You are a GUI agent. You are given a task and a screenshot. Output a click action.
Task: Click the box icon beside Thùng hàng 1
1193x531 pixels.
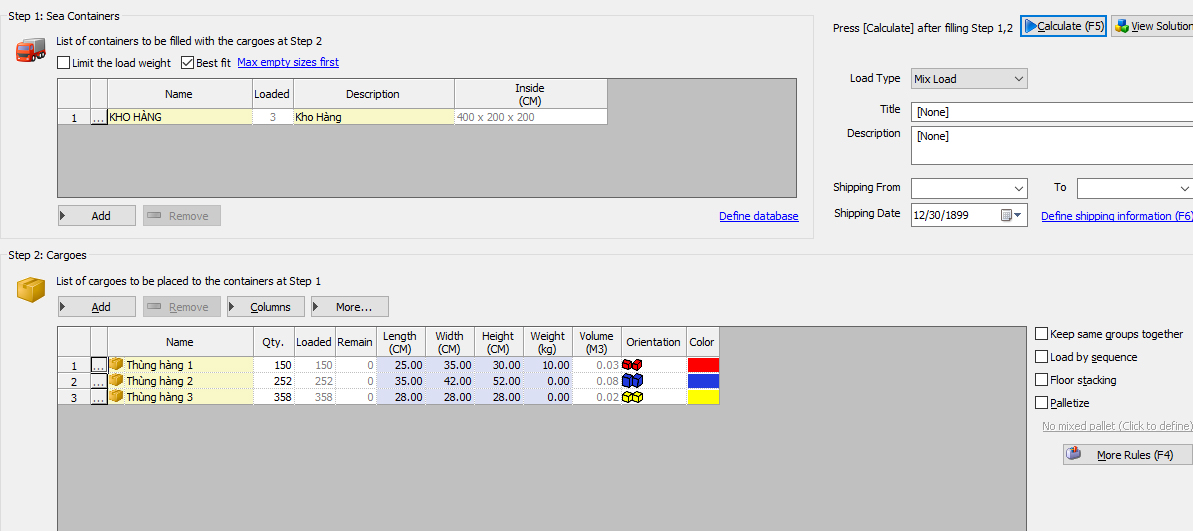click(117, 365)
